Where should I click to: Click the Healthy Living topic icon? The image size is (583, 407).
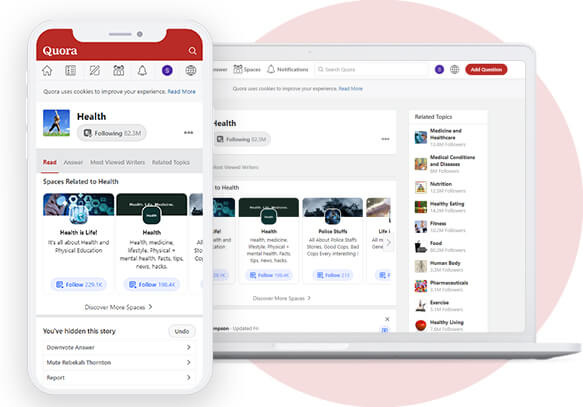tap(421, 325)
